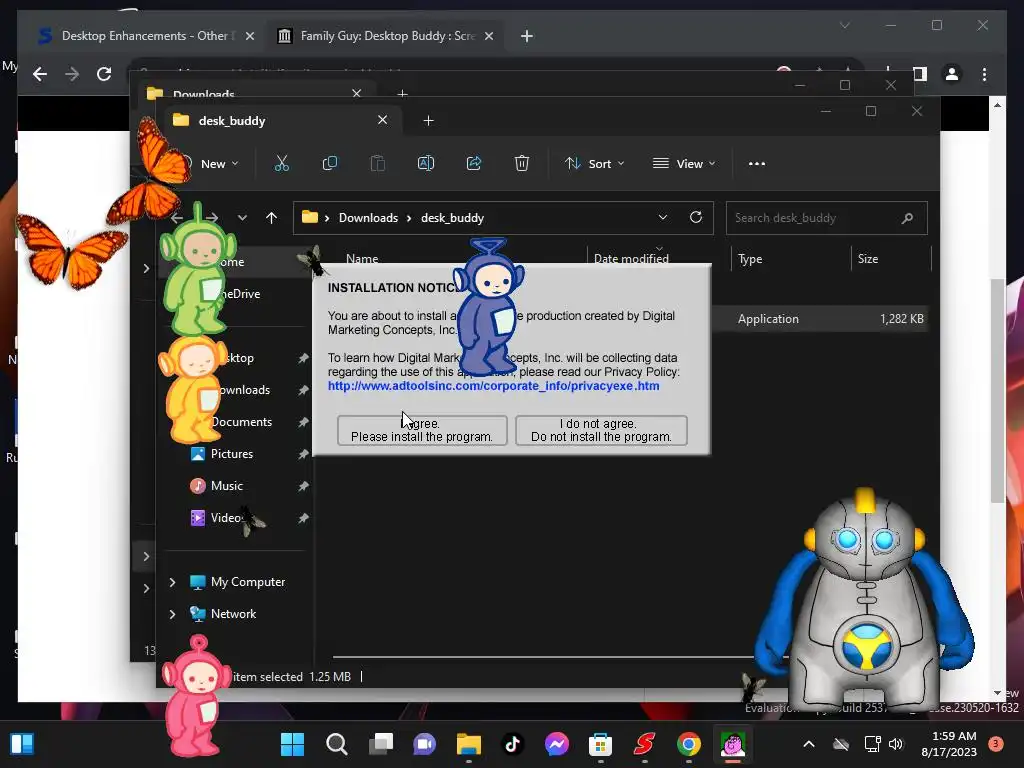Open the Sort dropdown
Viewport: 1024px width, 768px height.
pyautogui.click(x=594, y=164)
